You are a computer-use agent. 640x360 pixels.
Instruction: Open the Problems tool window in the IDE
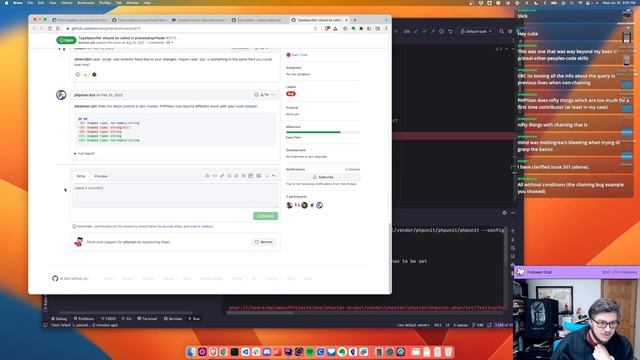point(84,318)
